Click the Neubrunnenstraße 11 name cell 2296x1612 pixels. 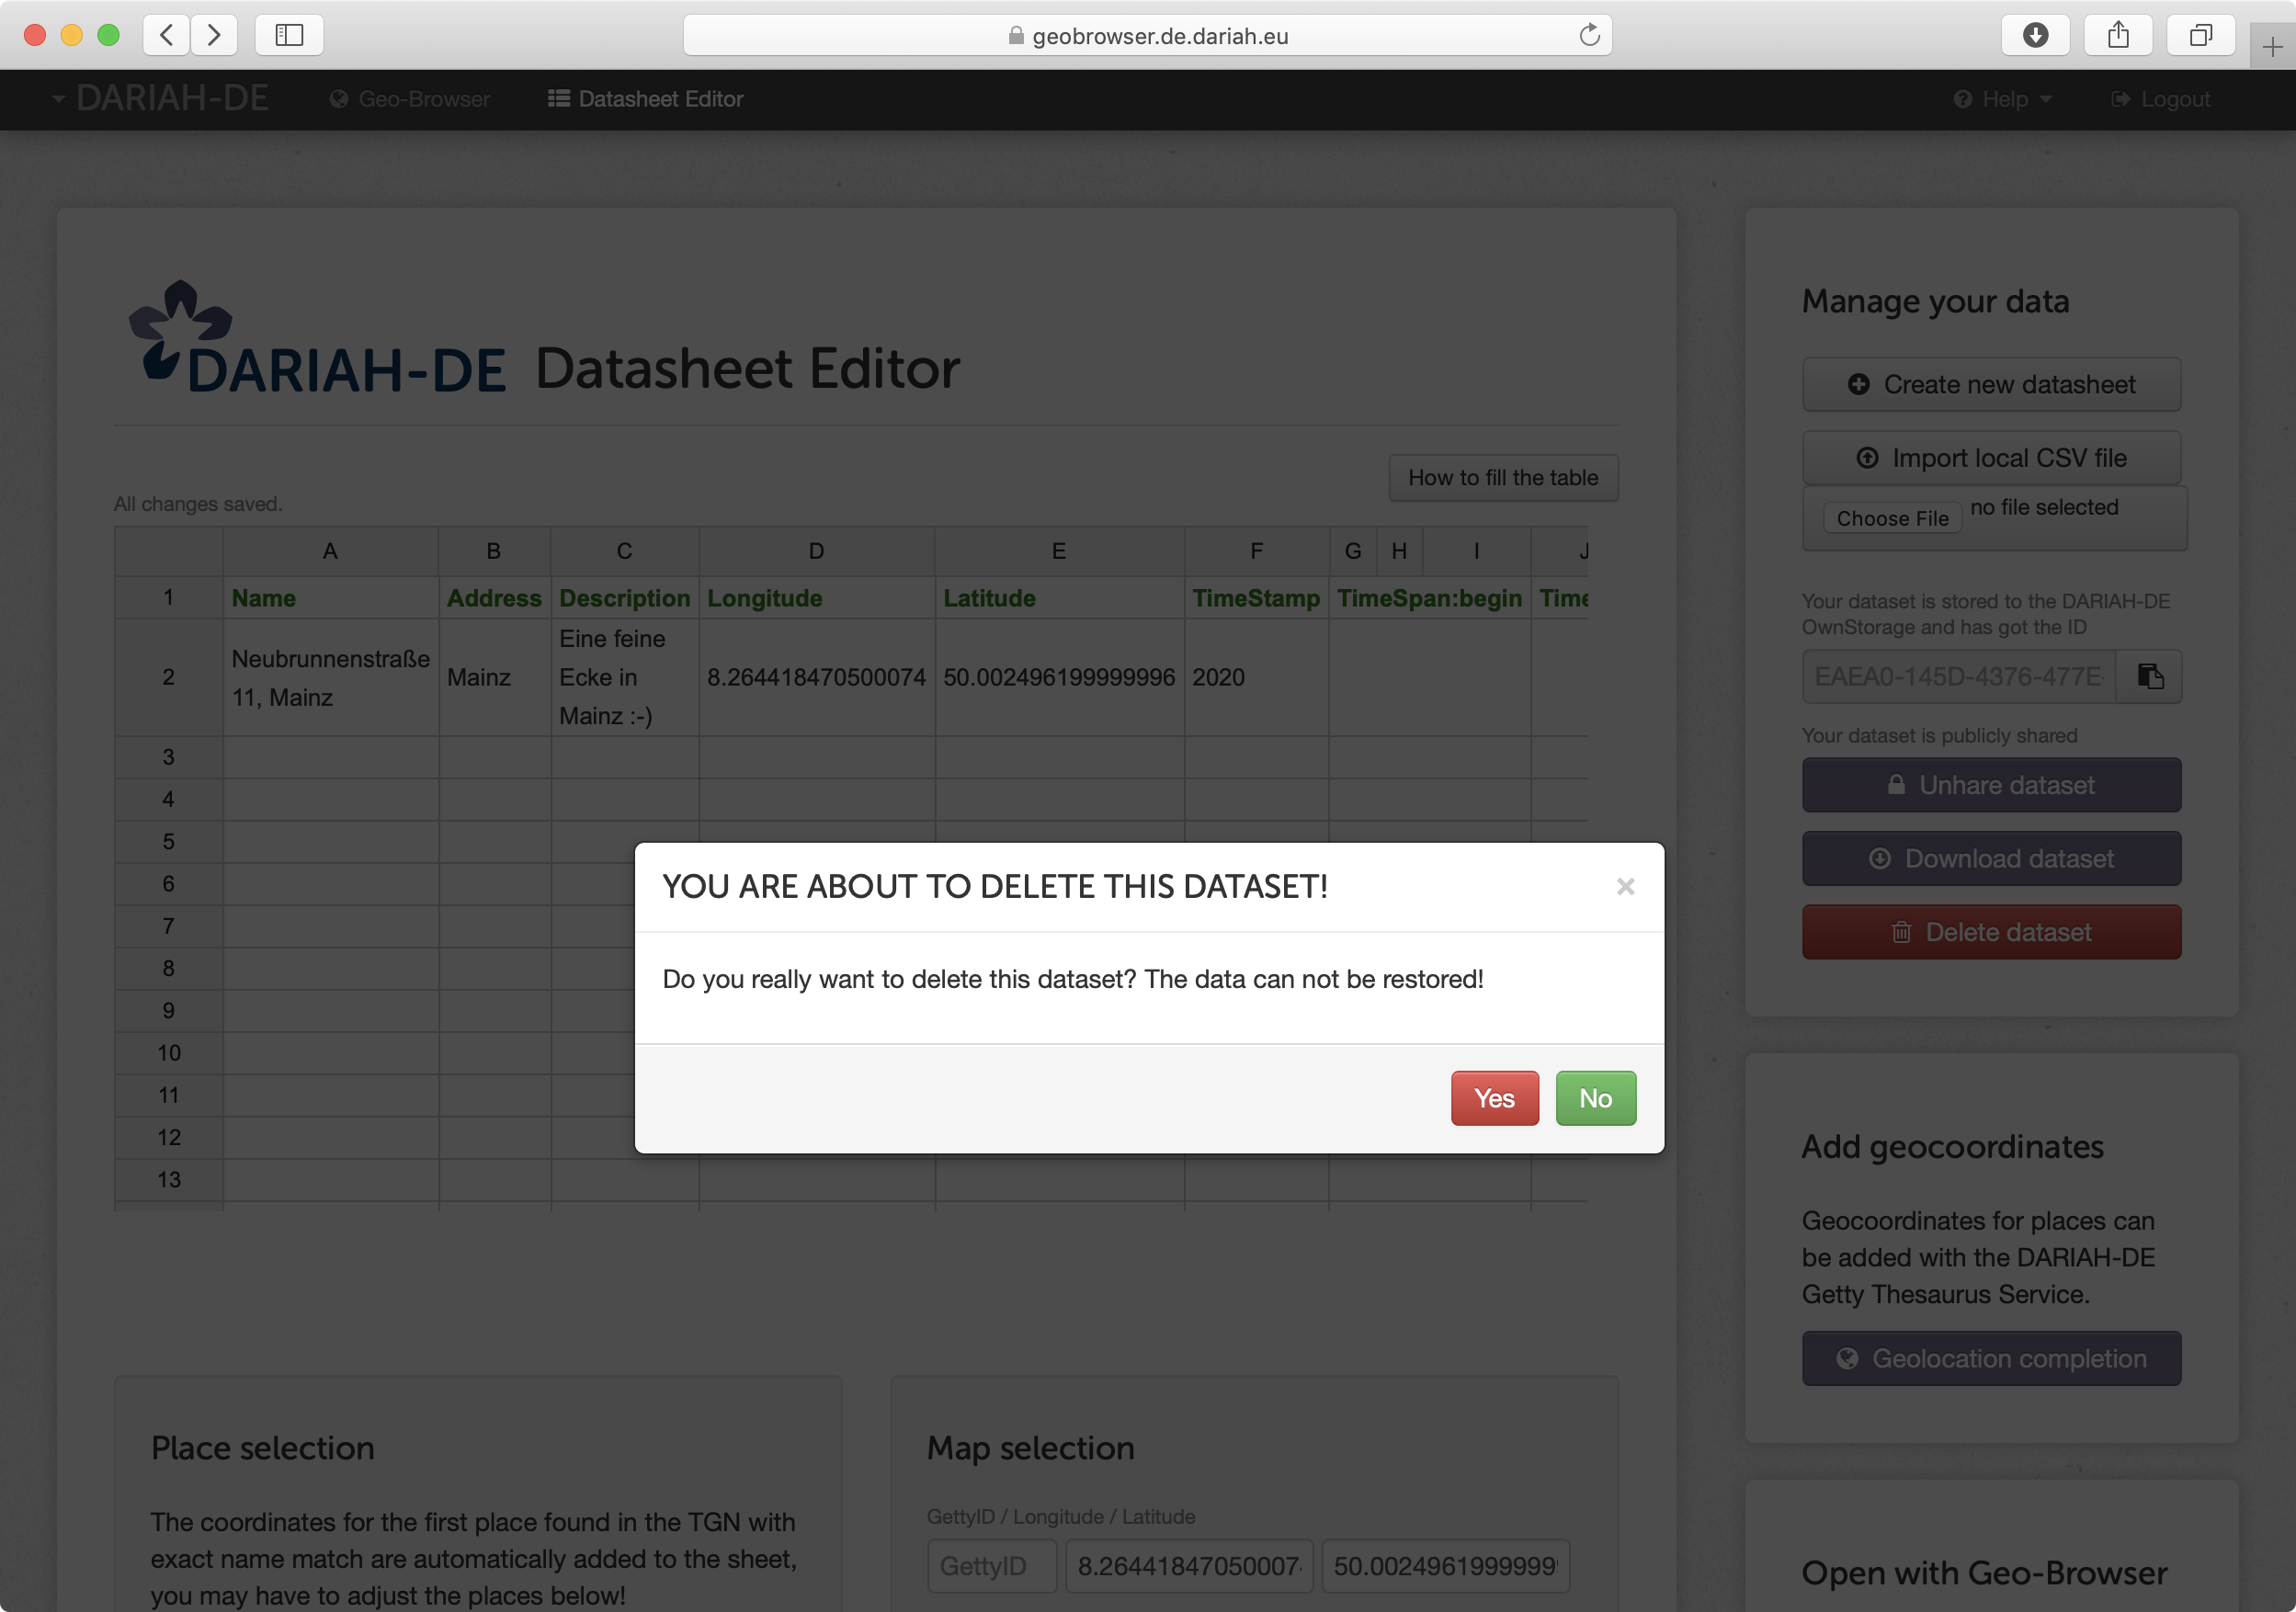coord(330,677)
